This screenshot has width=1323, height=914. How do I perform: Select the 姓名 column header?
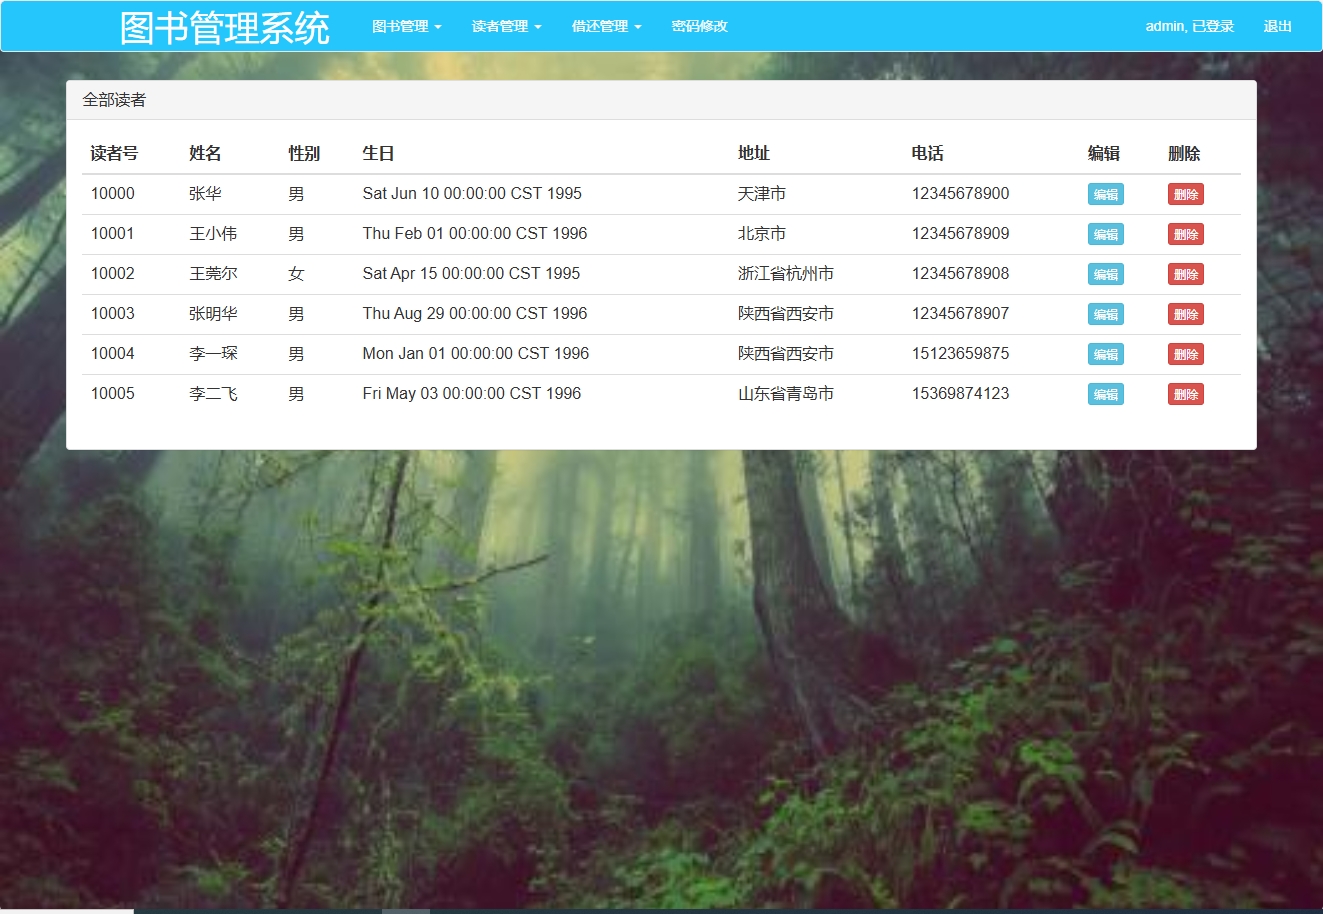point(205,153)
